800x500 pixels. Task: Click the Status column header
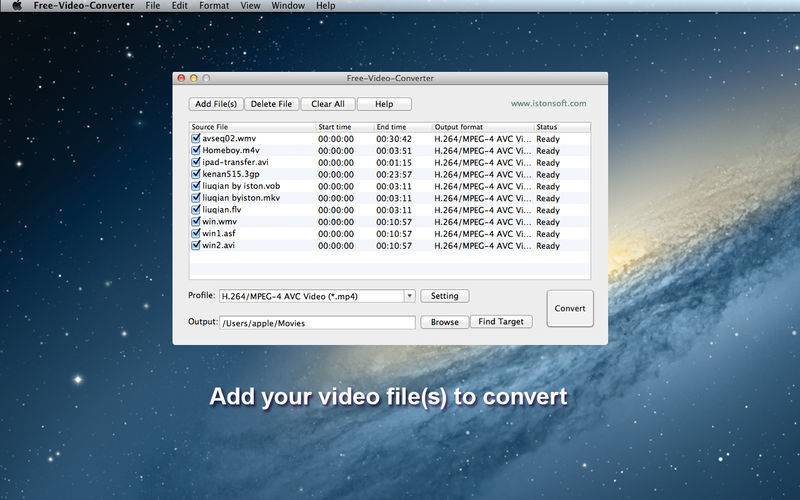coord(562,127)
